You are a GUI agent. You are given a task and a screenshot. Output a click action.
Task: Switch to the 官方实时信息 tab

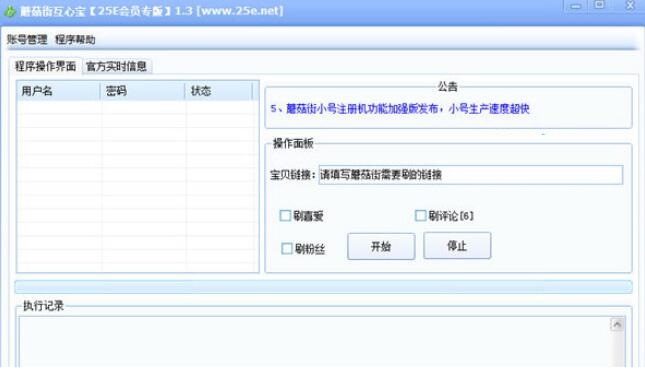pyautogui.click(x=117, y=66)
